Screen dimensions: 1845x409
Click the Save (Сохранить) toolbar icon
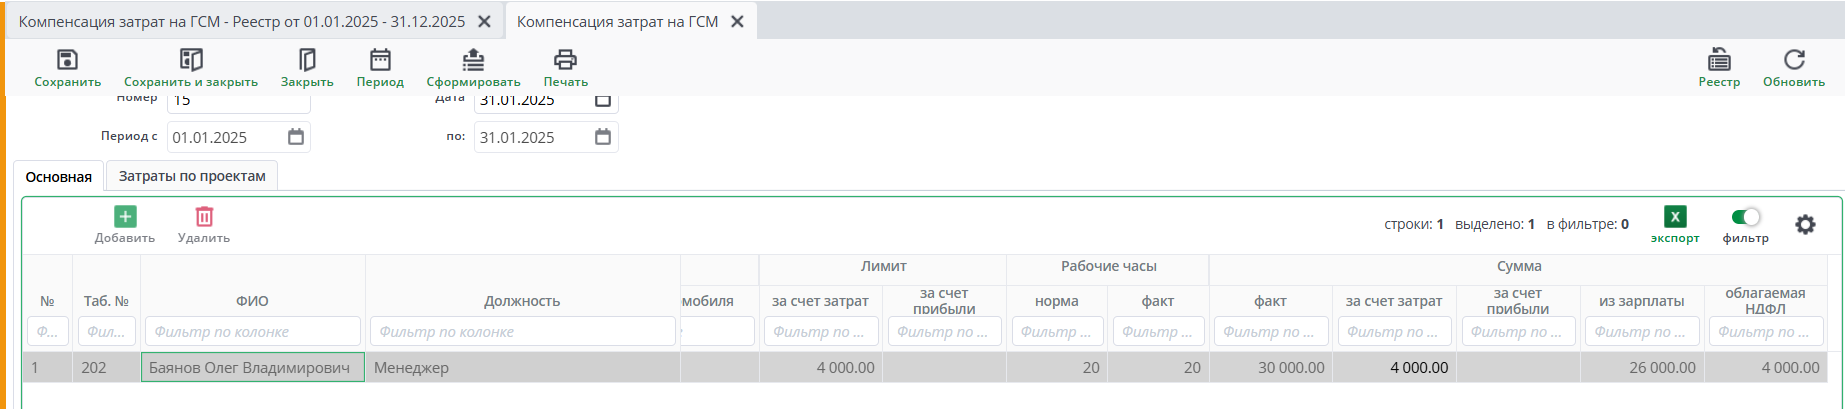click(67, 60)
